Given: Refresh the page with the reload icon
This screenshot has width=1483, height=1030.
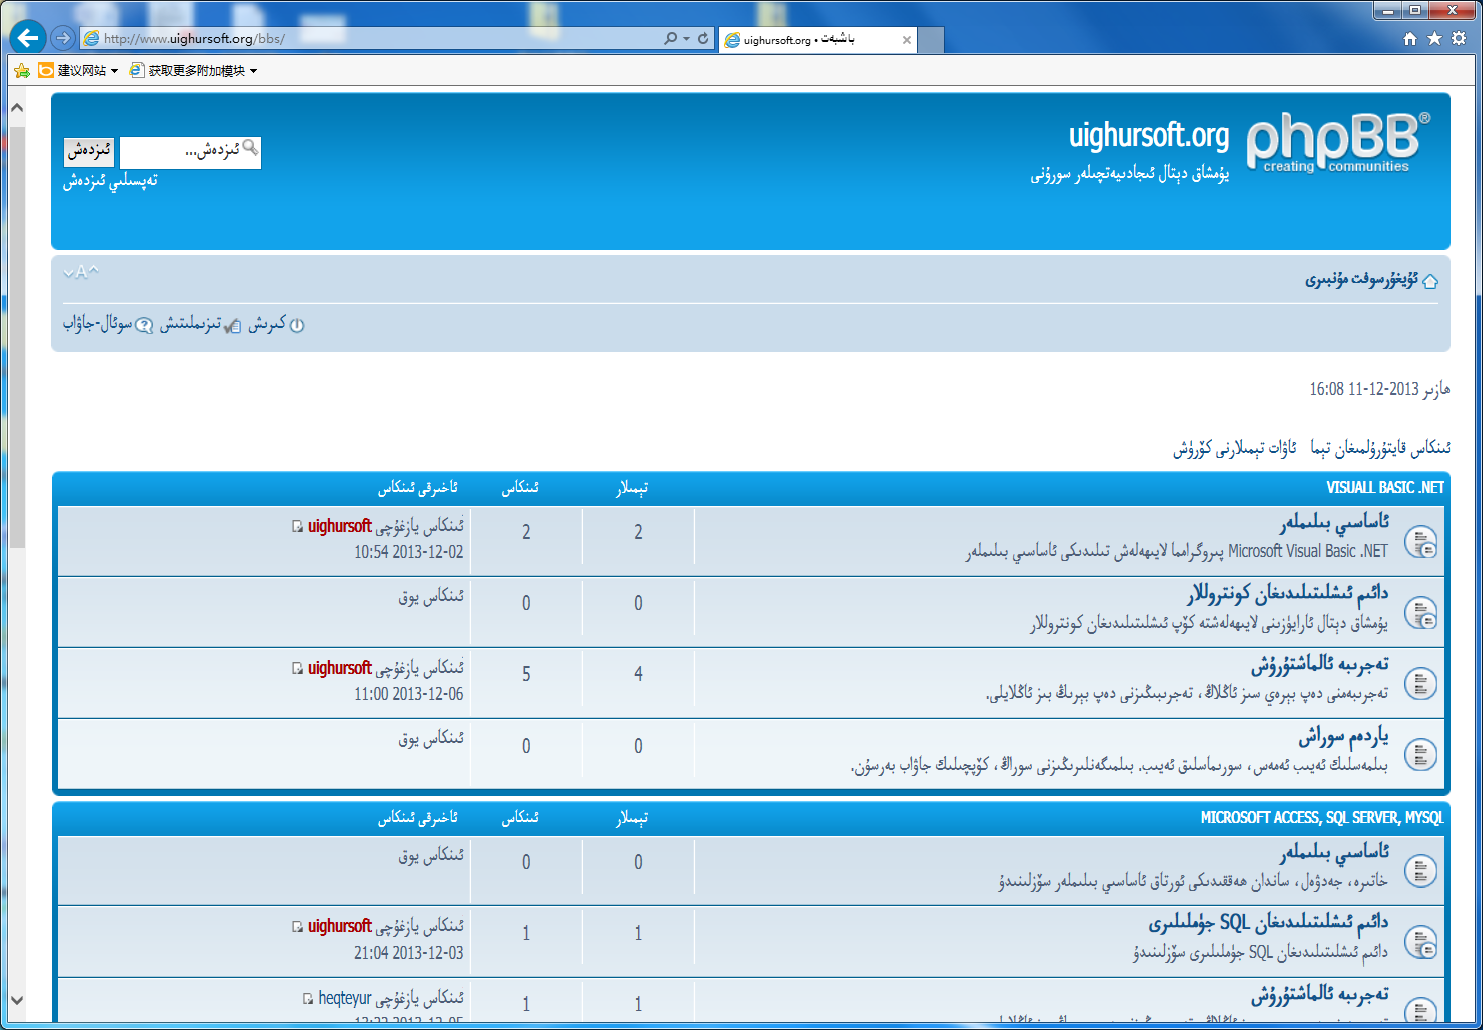Looking at the screenshot, I should point(703,38).
